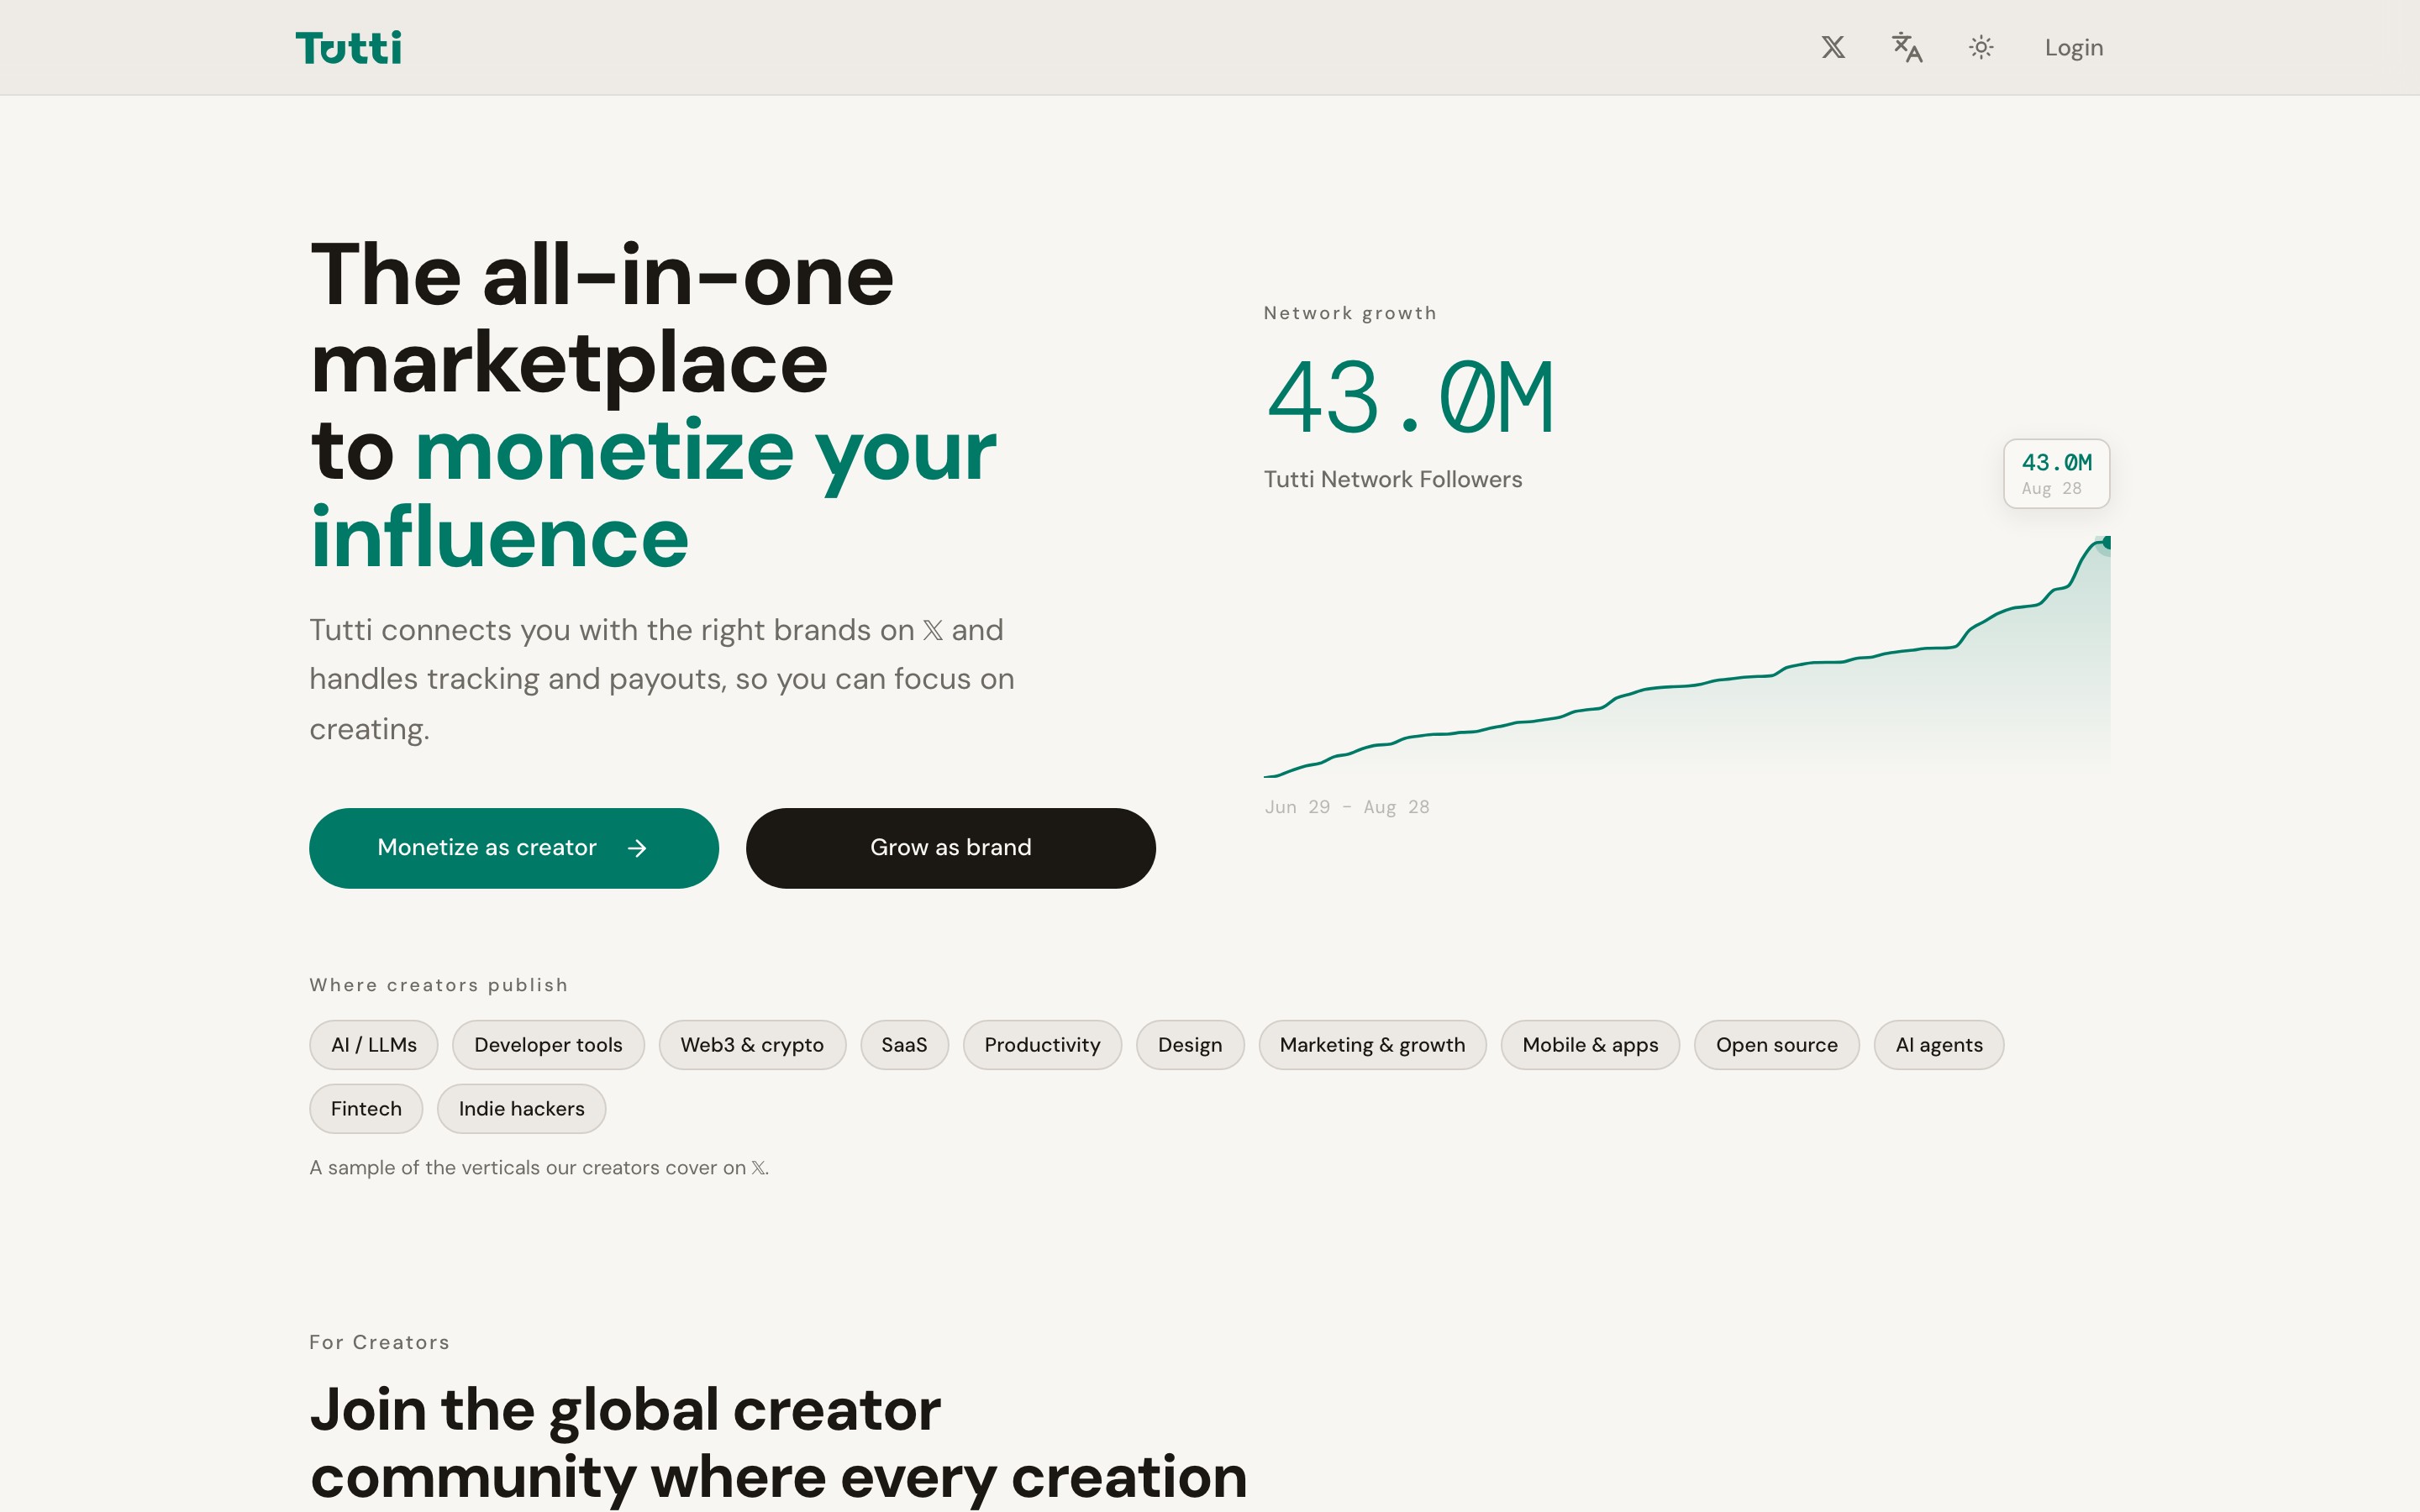
Task: Click the monetize your influence headline
Action: pos(654,494)
